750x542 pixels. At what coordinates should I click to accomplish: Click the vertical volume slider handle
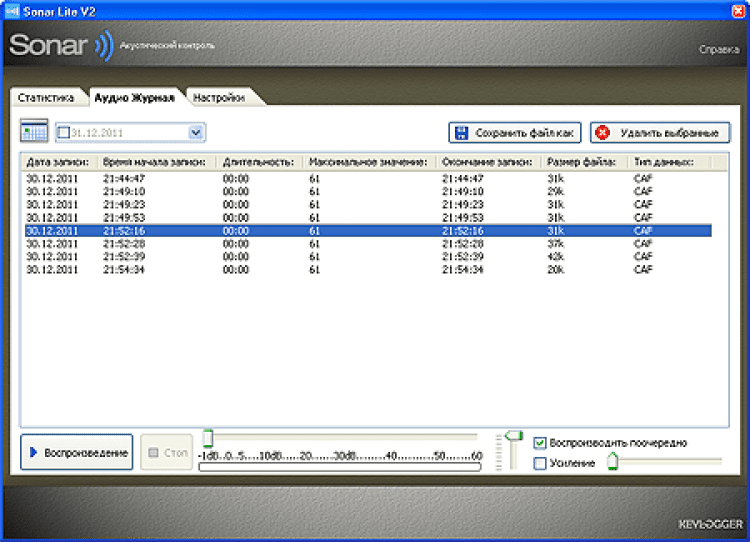(513, 435)
